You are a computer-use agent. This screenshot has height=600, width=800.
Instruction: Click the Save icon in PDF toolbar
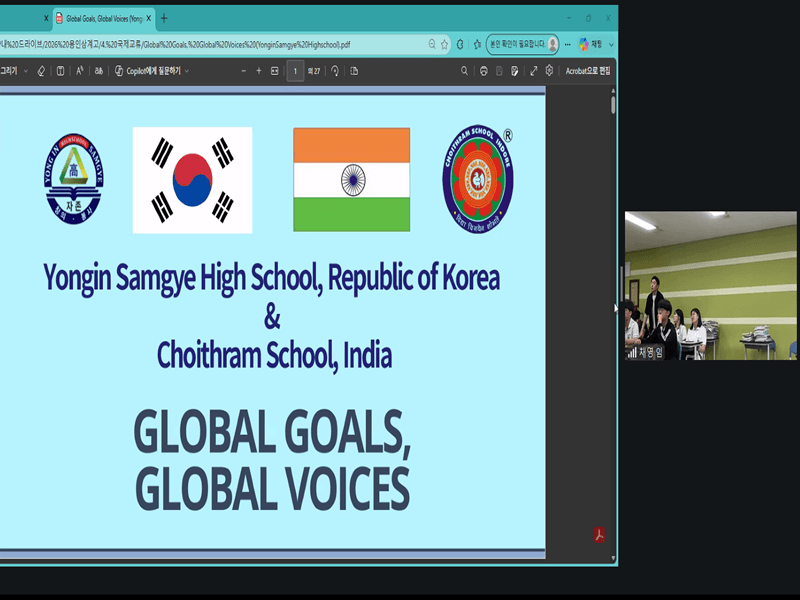[x=499, y=71]
